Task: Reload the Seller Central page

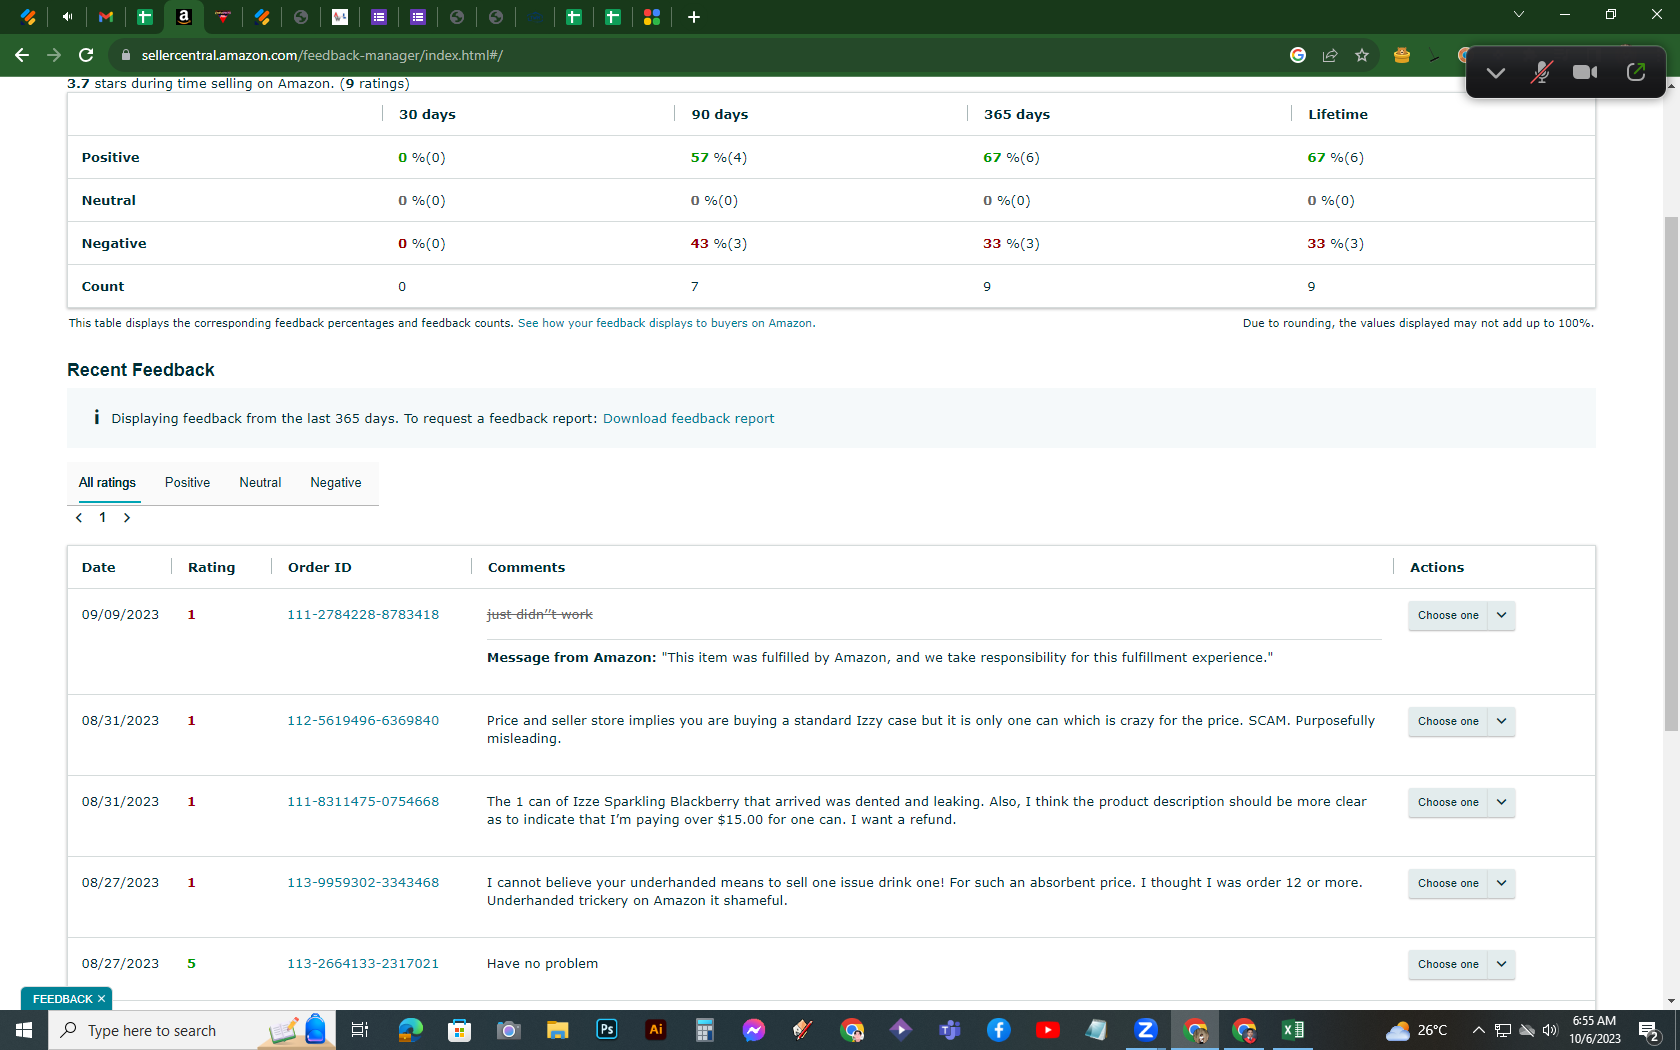Action: (x=86, y=55)
